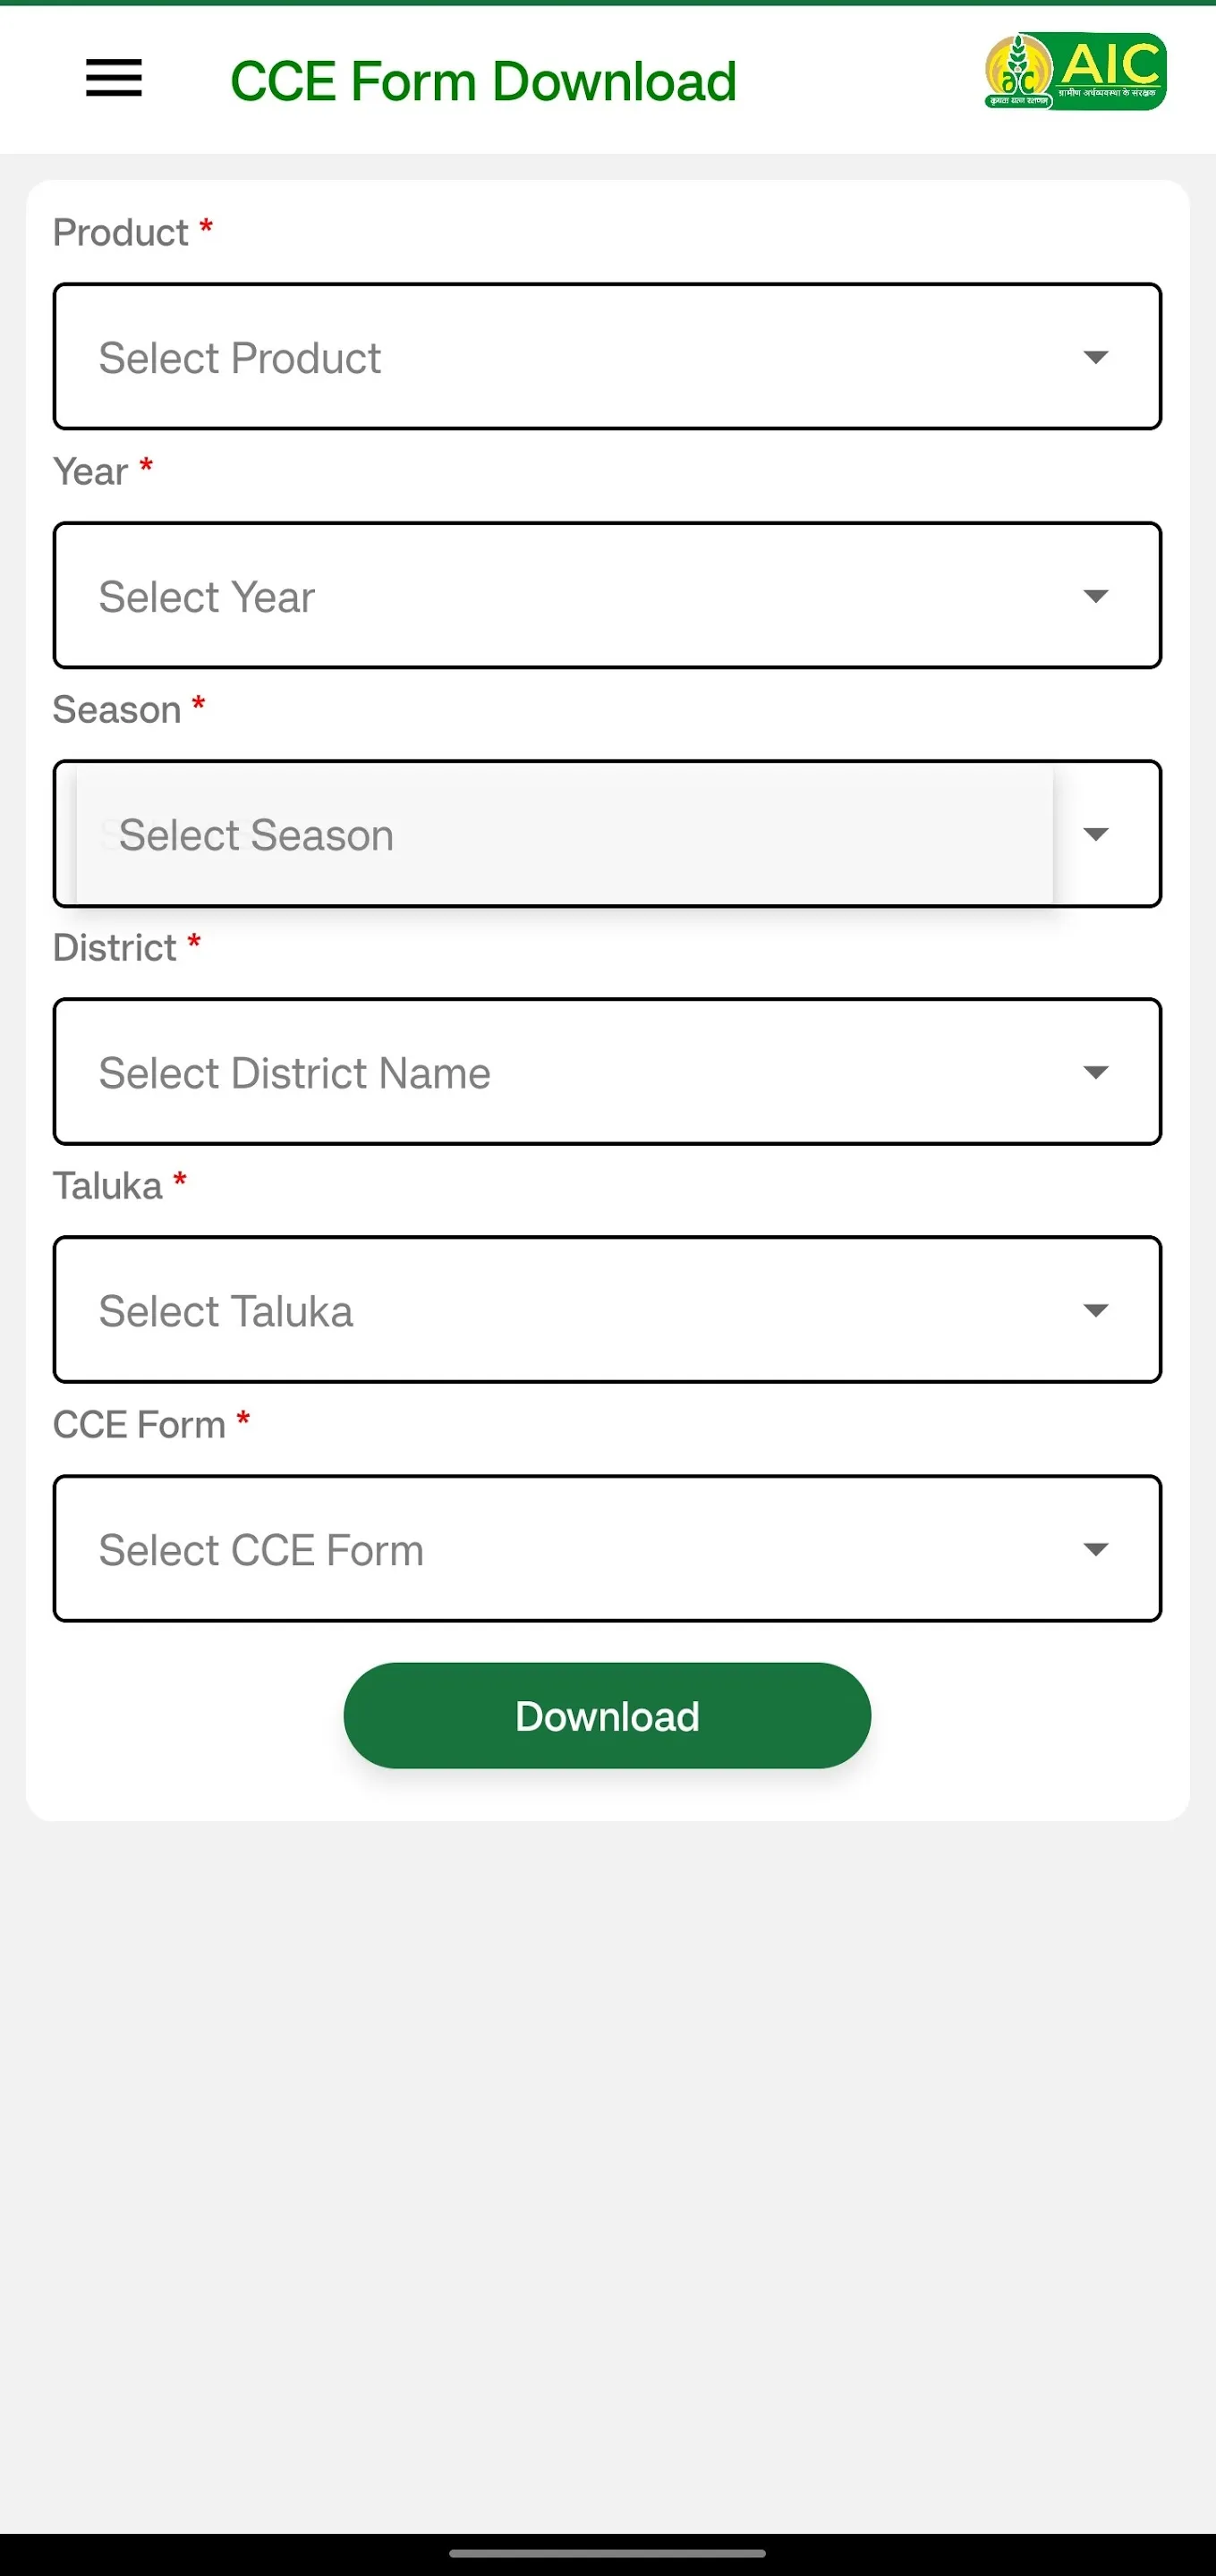Click the District field label
The width and height of the screenshot is (1216, 2576).
pyautogui.click(x=115, y=948)
